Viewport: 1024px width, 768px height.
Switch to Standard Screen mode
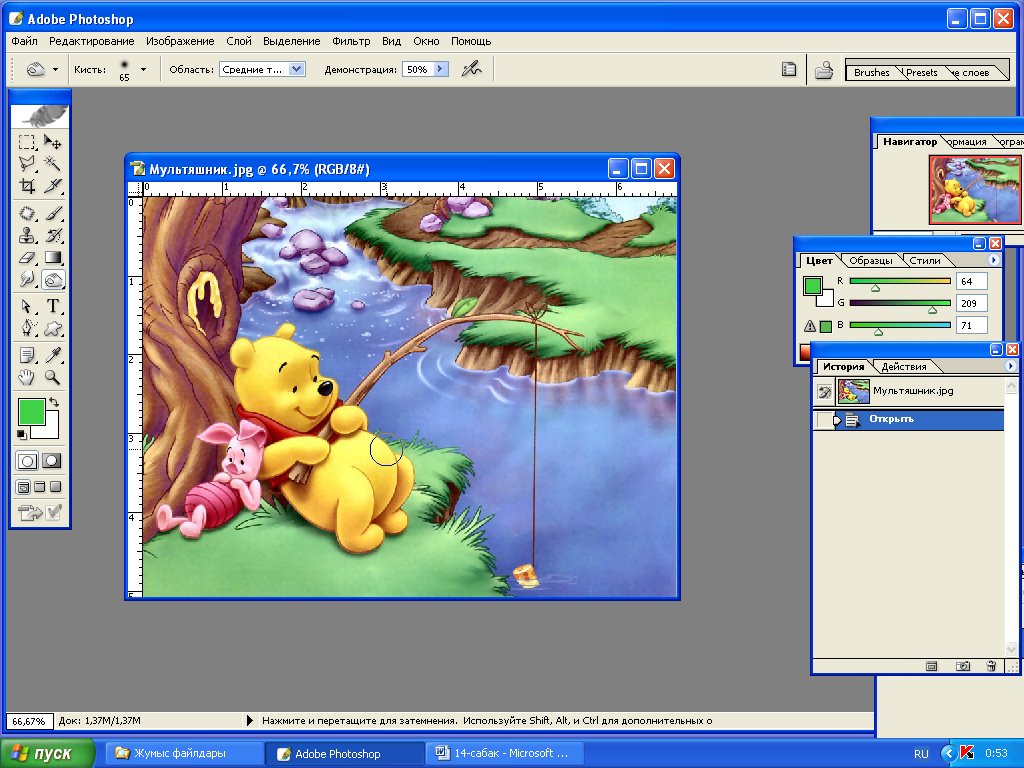click(23, 487)
